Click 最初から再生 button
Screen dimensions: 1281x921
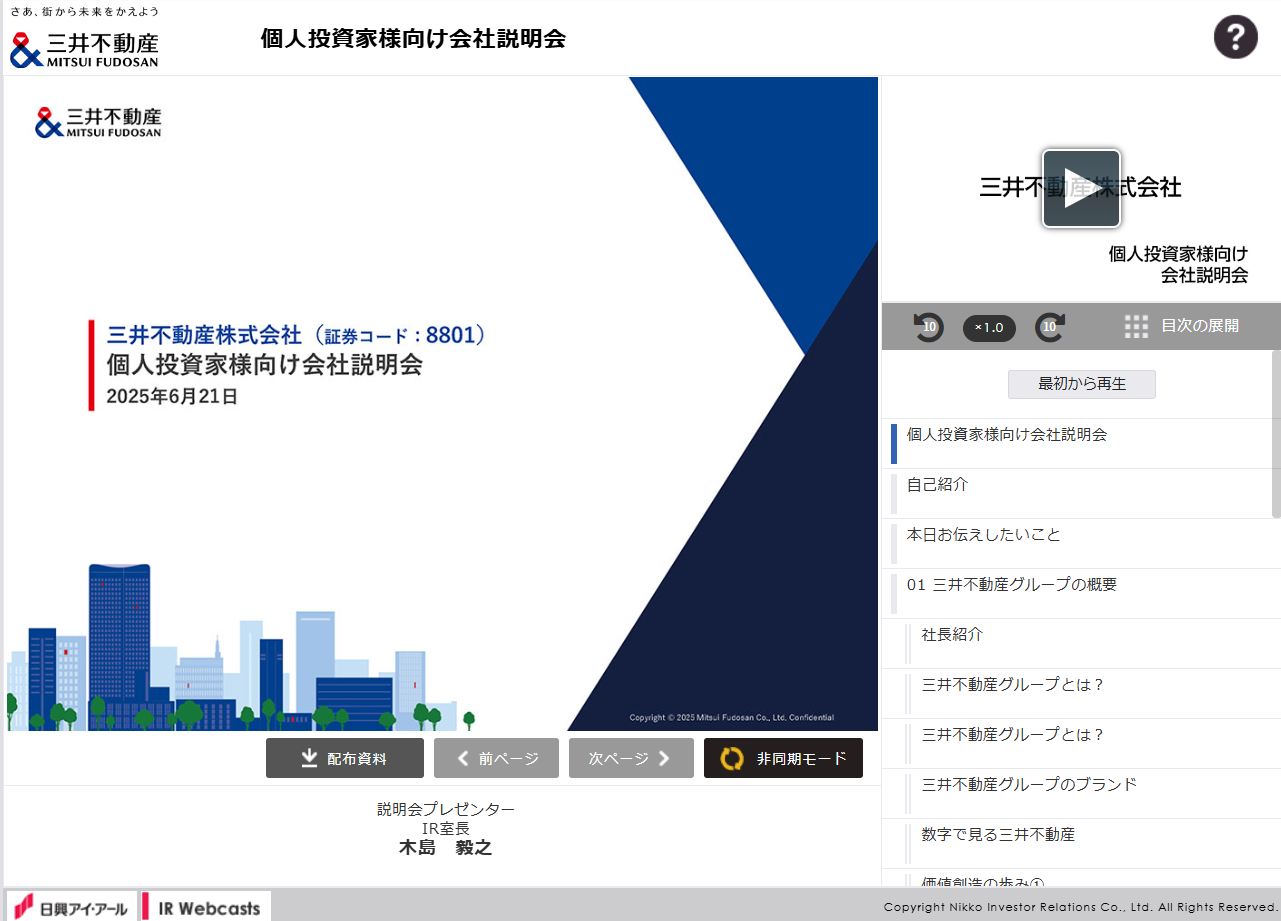coord(1082,384)
